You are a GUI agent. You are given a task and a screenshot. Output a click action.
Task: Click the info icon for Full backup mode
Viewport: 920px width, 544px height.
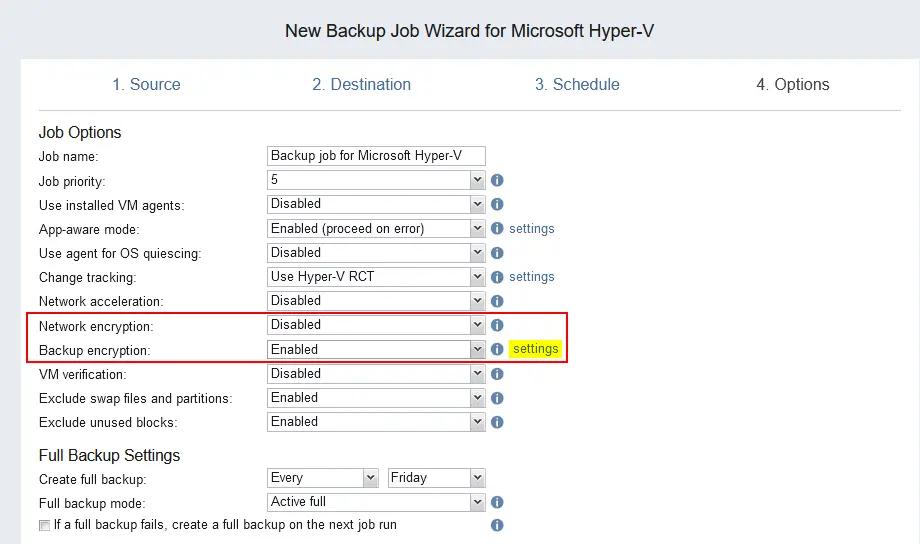pos(497,502)
